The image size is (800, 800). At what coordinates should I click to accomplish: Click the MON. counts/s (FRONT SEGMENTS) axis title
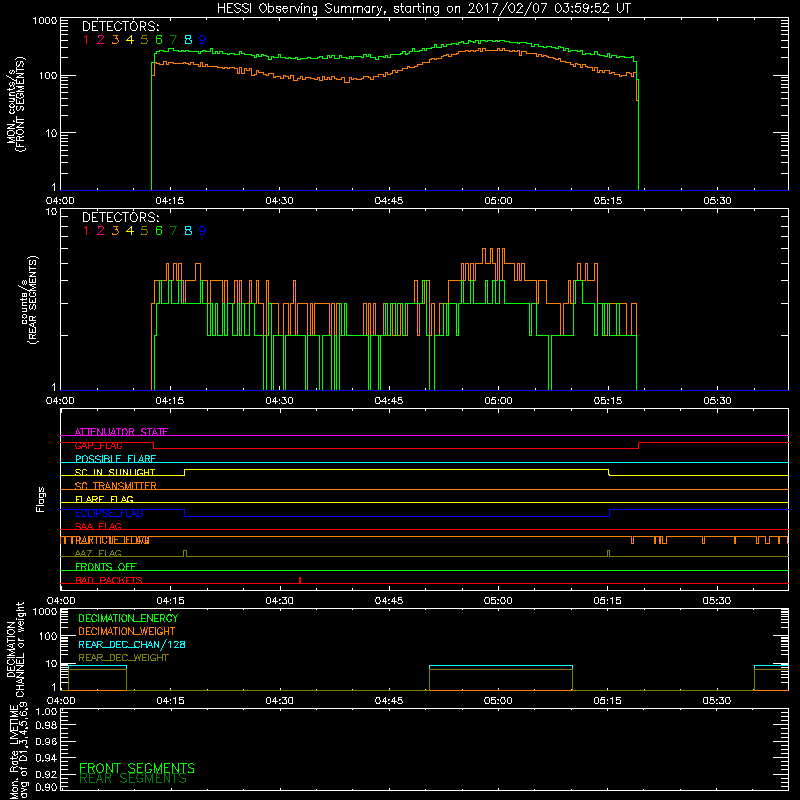(15, 104)
